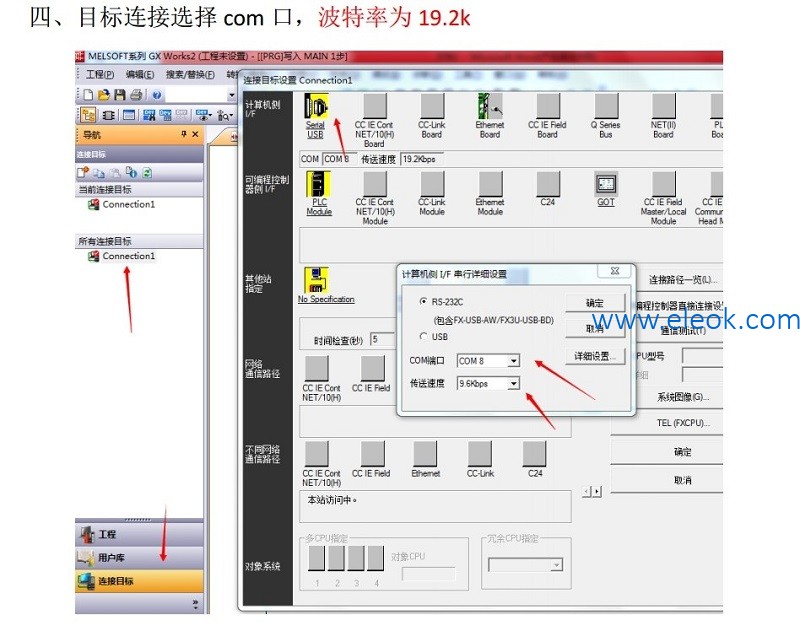Viewport: 800px width, 637px height.
Task: Toggle the navigation tree view toolbar icon
Action: [88, 115]
